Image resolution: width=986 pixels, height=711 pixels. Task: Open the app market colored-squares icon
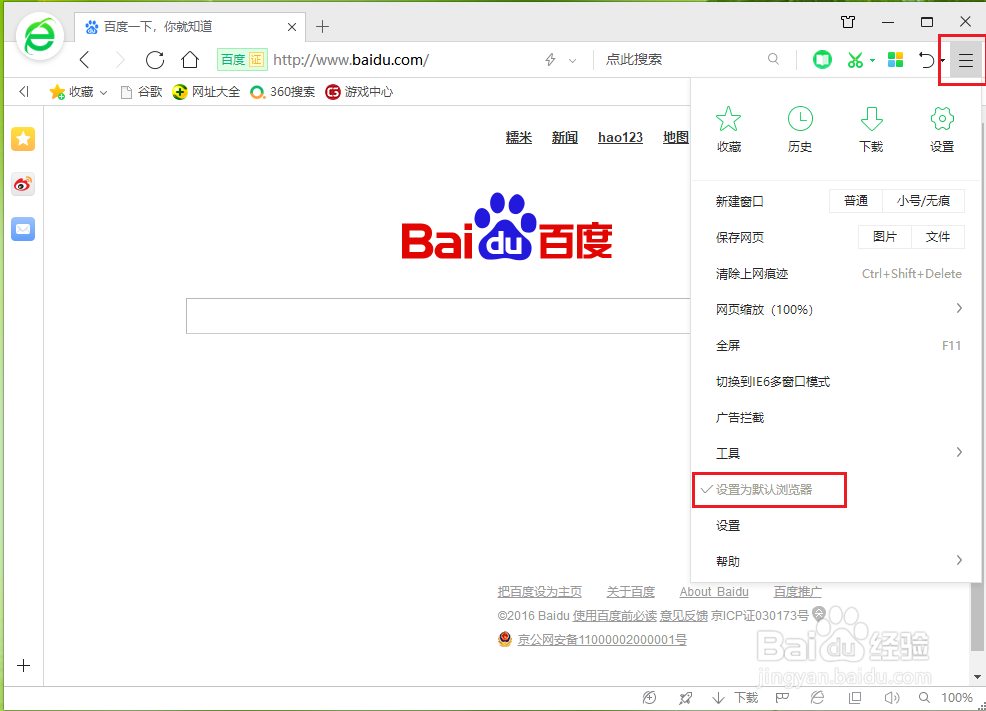click(895, 60)
